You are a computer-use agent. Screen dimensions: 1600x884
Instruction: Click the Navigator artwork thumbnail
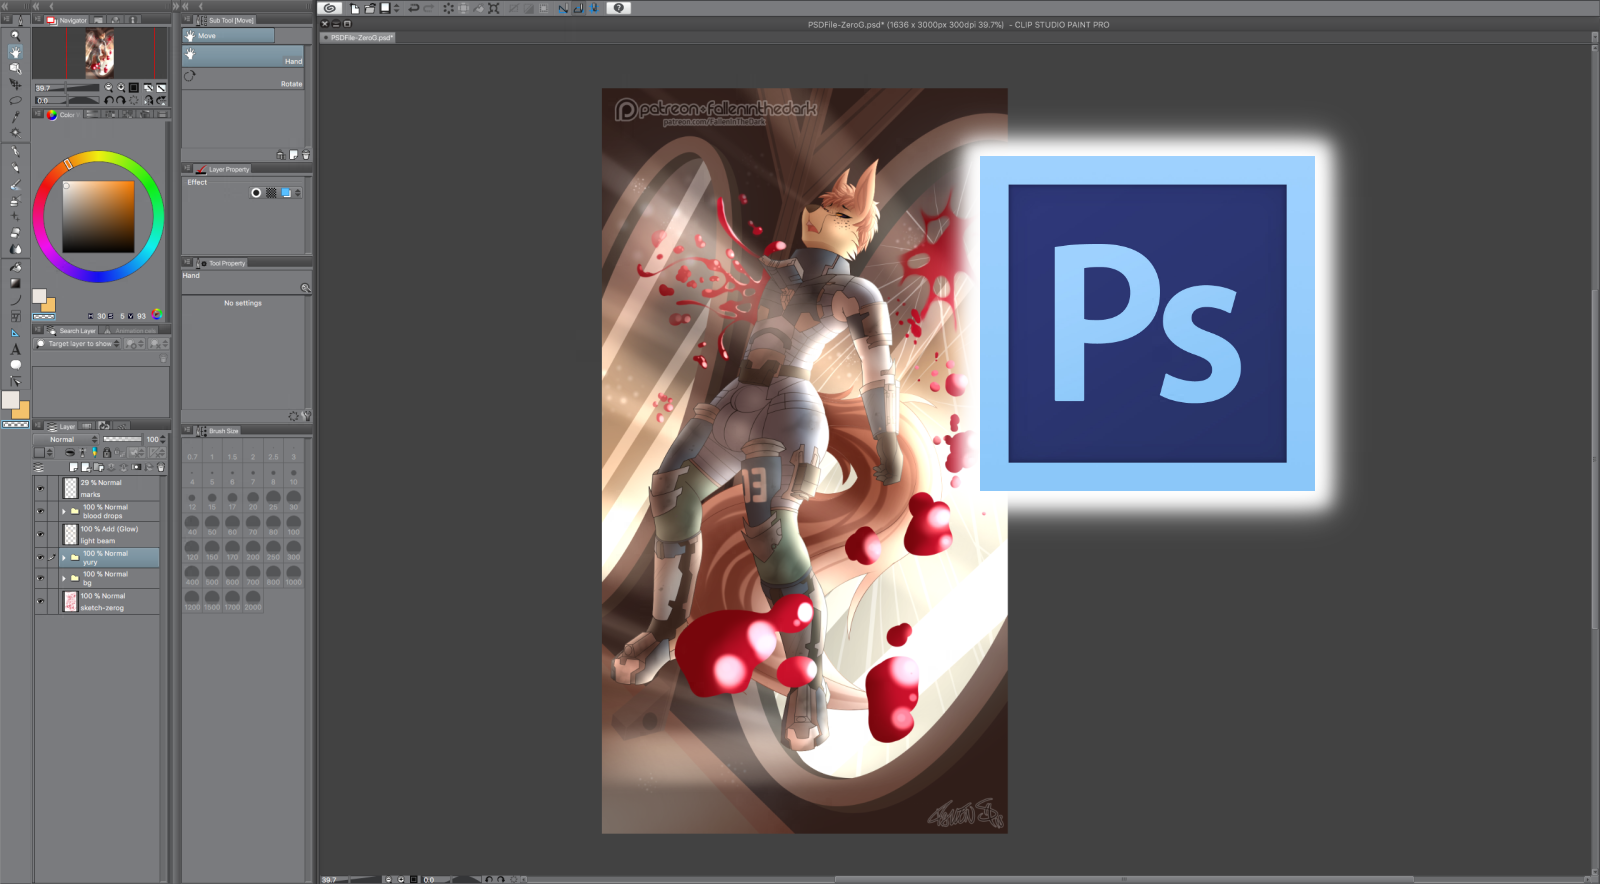[x=99, y=53]
